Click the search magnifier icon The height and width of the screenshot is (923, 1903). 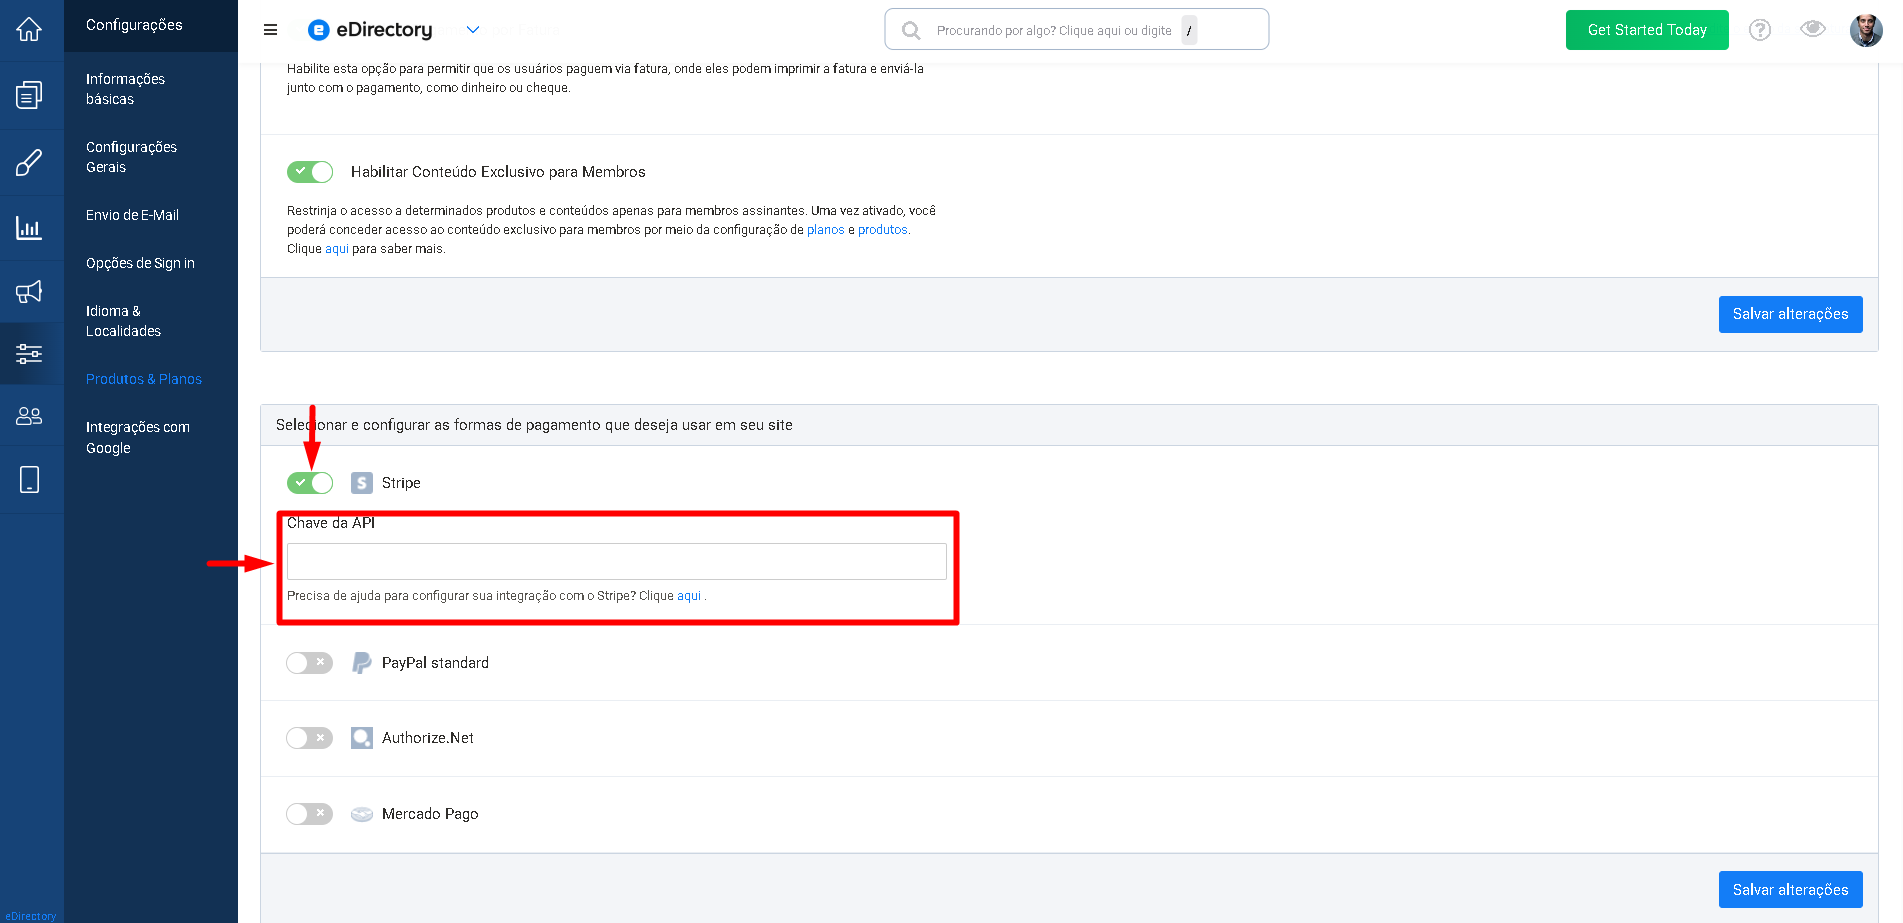(911, 30)
